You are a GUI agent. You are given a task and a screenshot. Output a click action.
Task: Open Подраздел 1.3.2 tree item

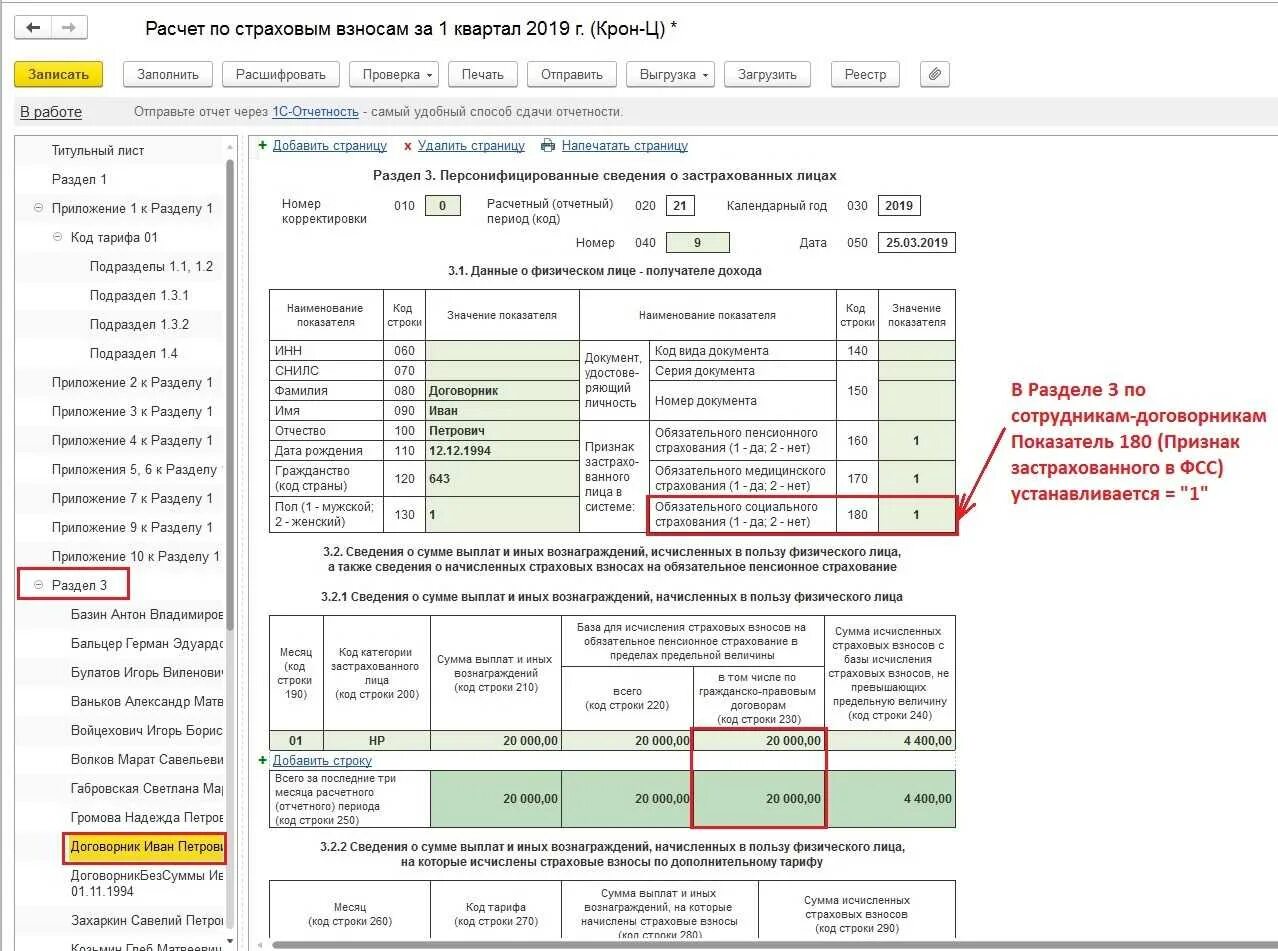[x=139, y=324]
